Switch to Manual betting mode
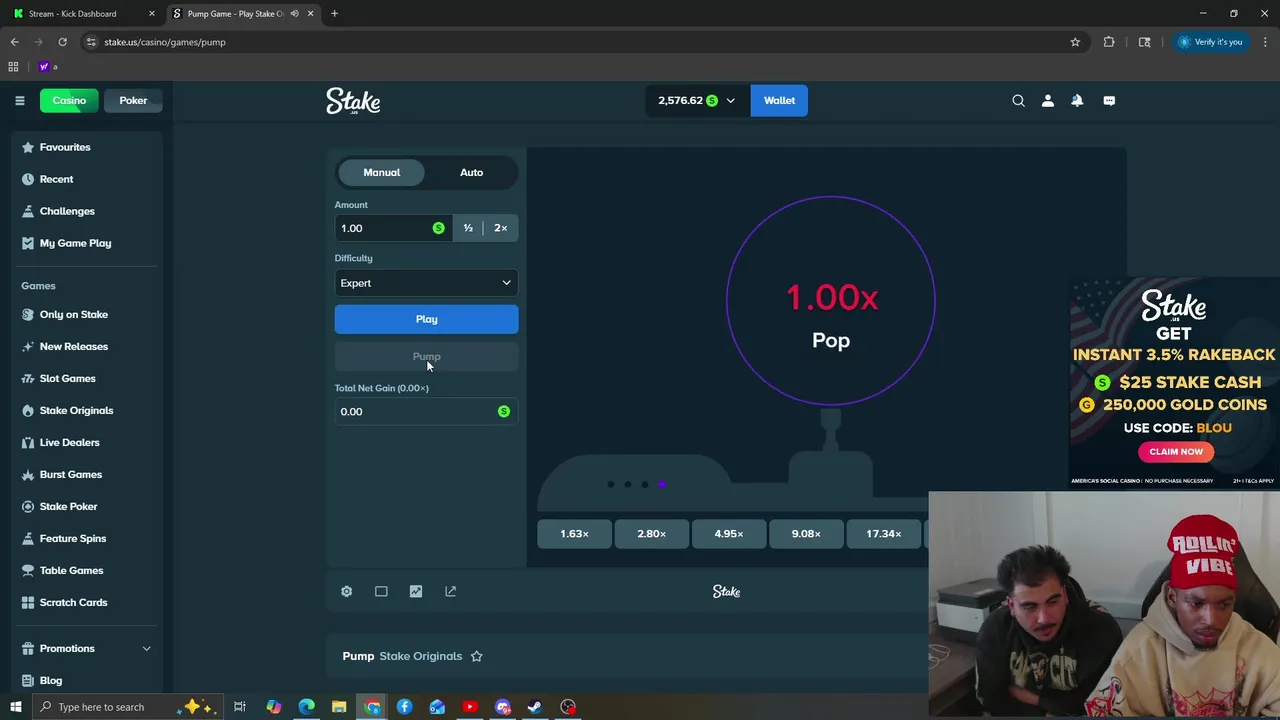Viewport: 1280px width, 720px height. [x=381, y=172]
